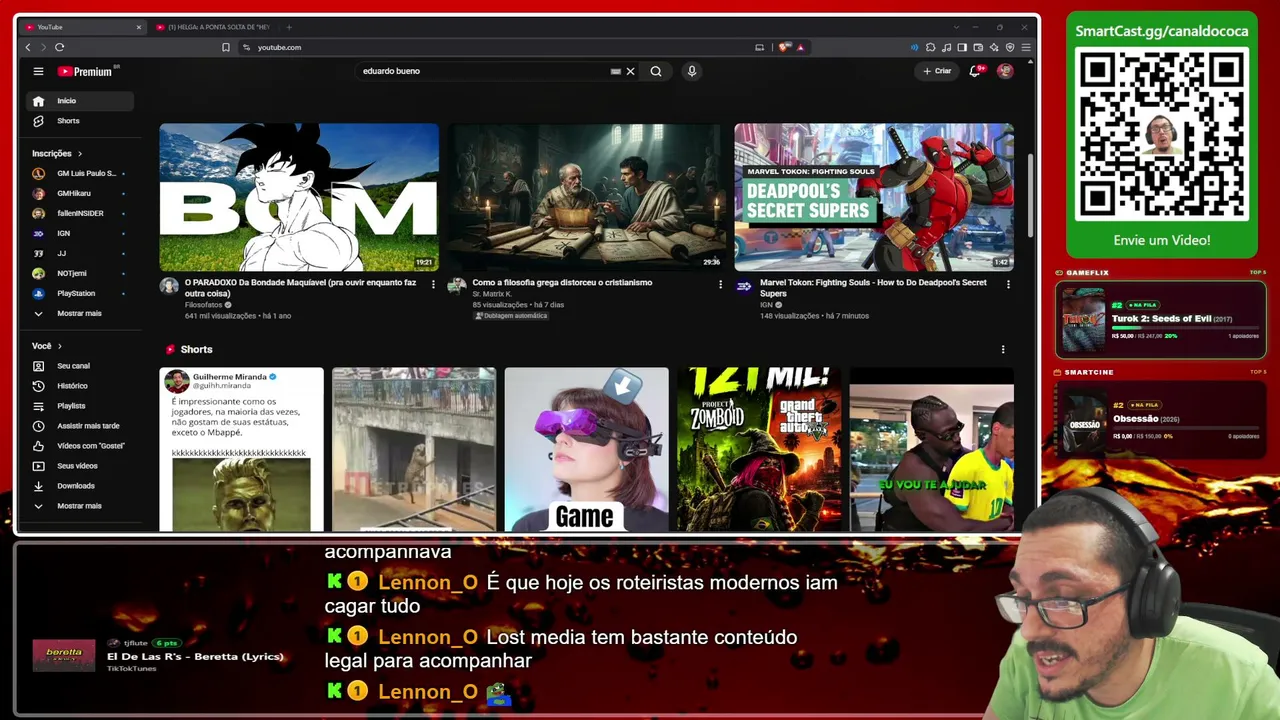Viewport: 1280px width, 720px height.
Task: Open options for the filosofia grega video
Action: pos(720,284)
